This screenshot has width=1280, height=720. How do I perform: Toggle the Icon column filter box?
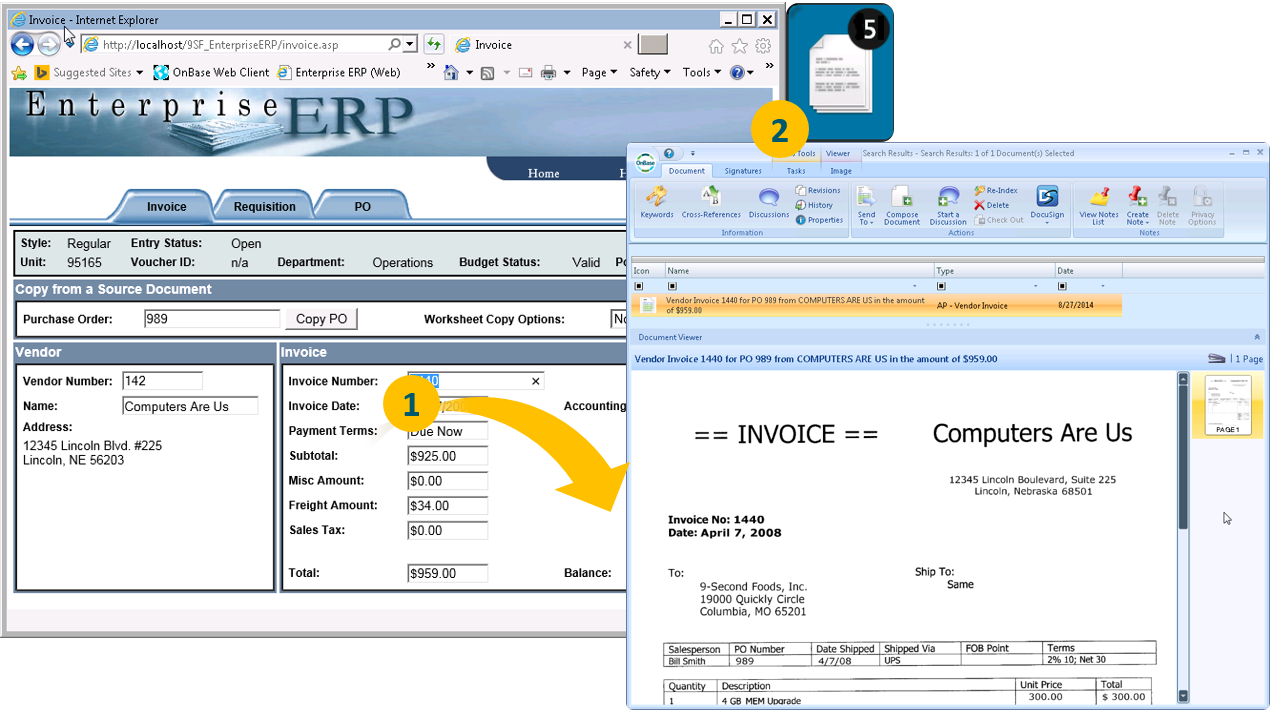click(638, 286)
